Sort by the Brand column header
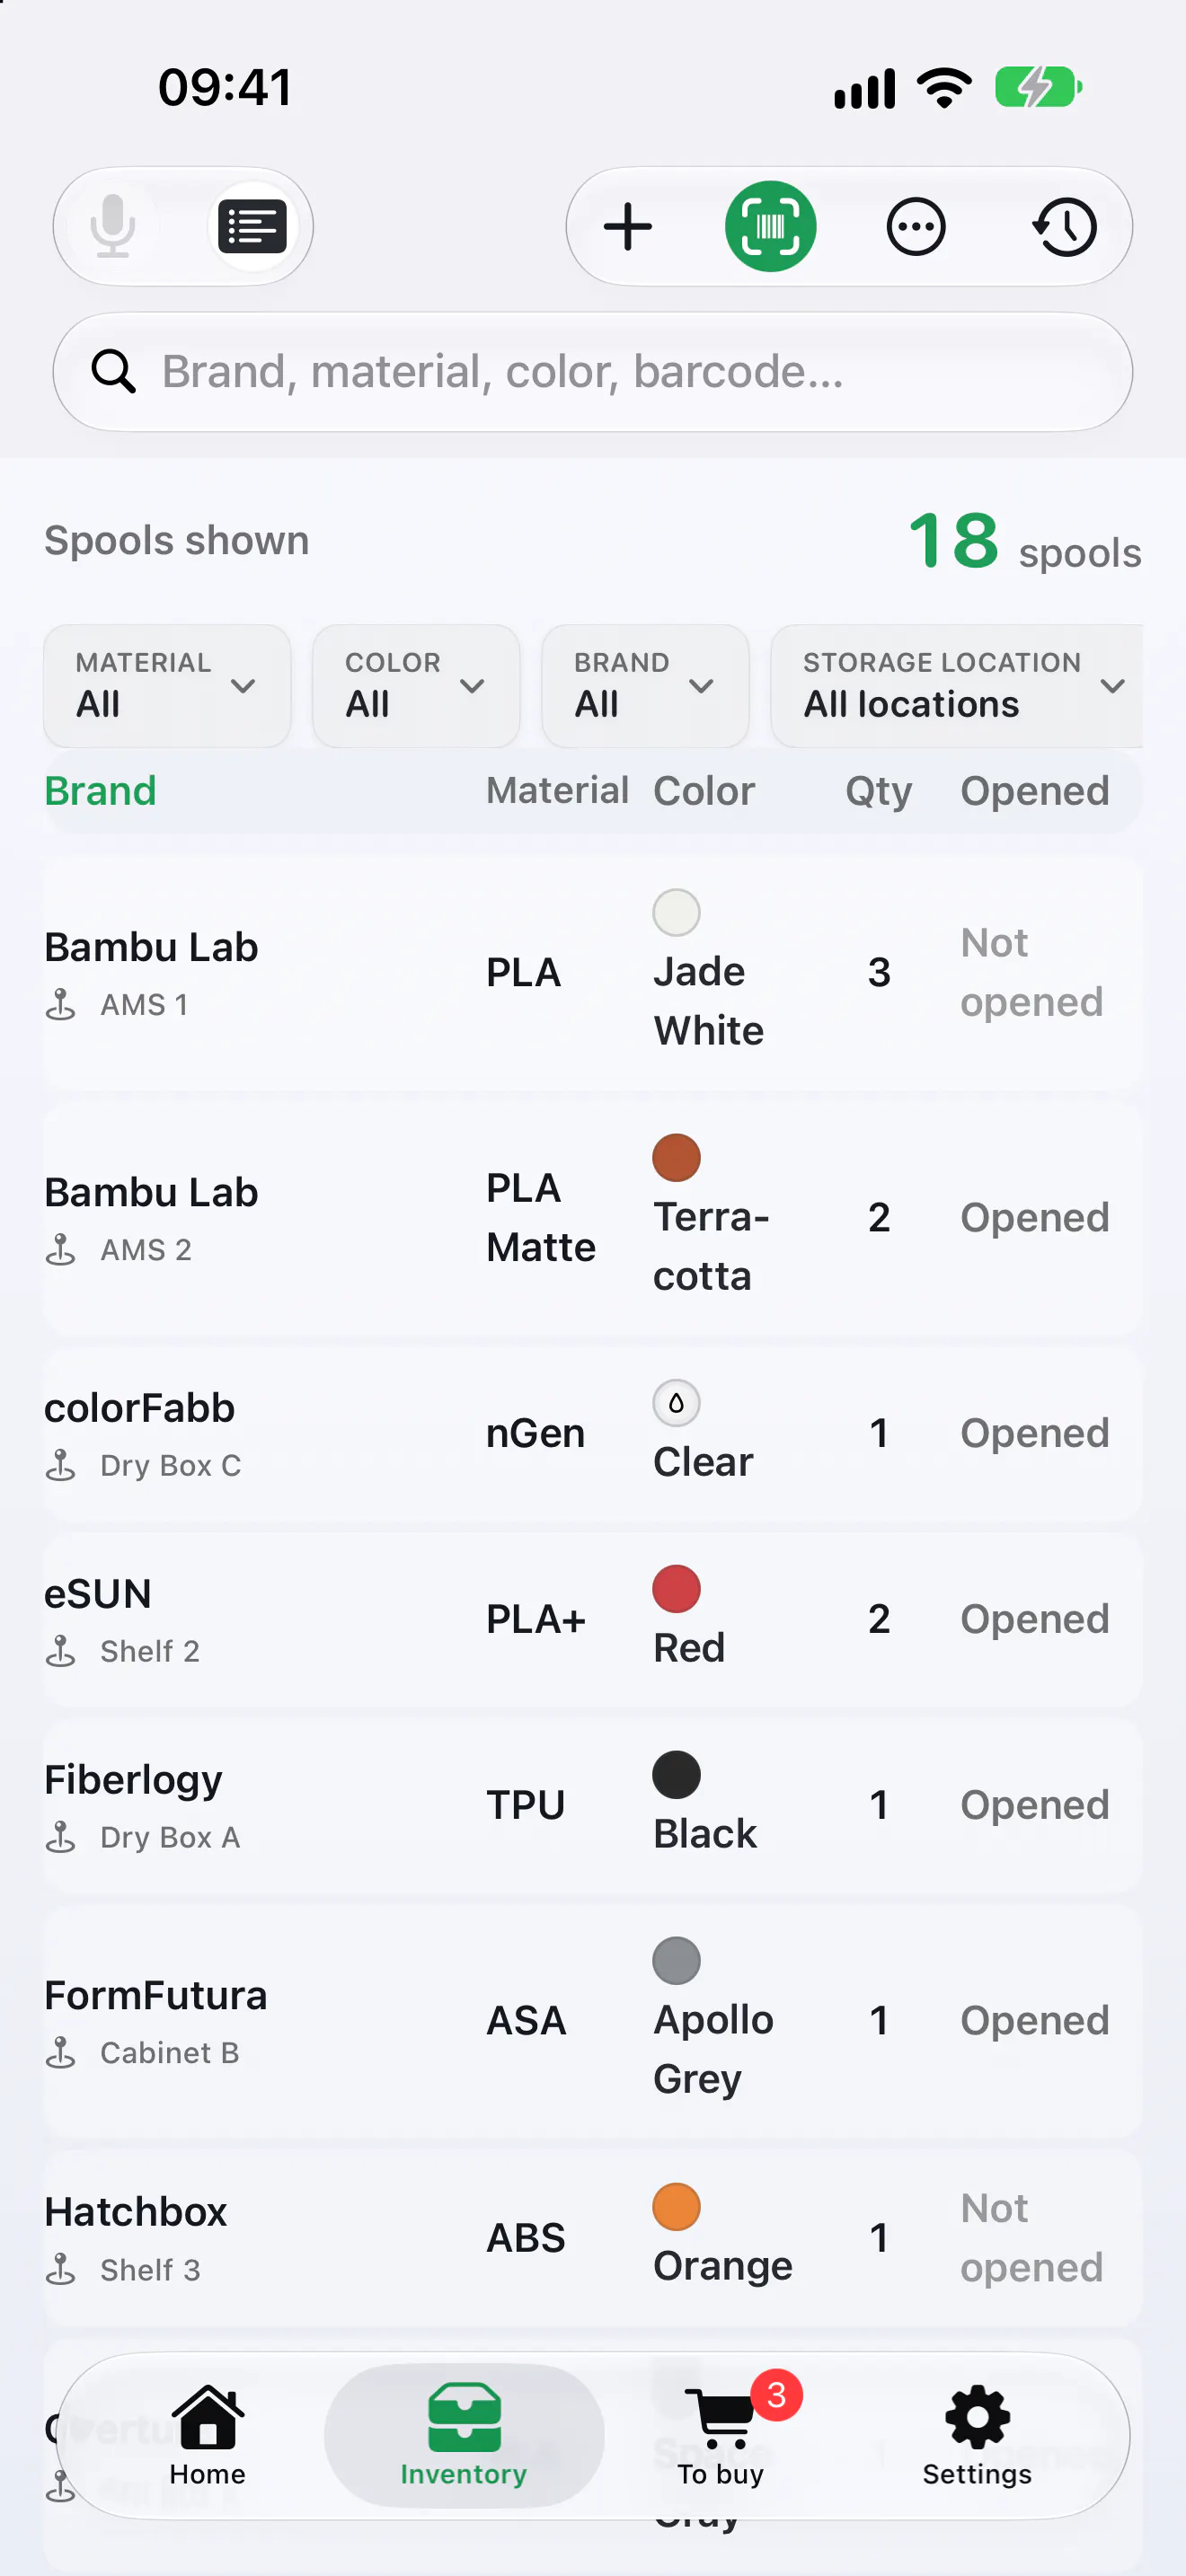The height and width of the screenshot is (2576, 1186). (101, 791)
